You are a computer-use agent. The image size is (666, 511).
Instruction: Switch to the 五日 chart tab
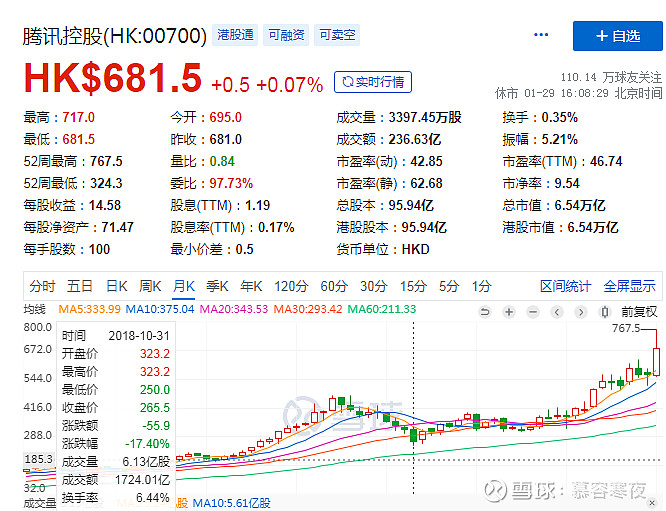(80, 286)
